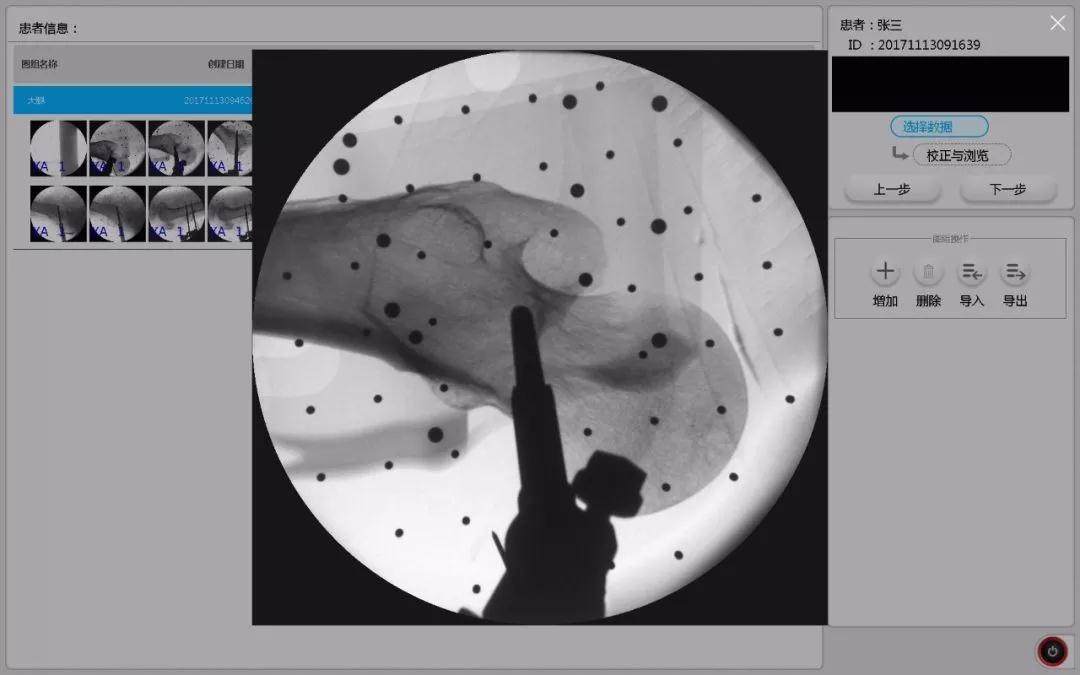Viewport: 1080px width, 675px height.
Task: Open third thumbnail in top row
Action: tap(176, 148)
